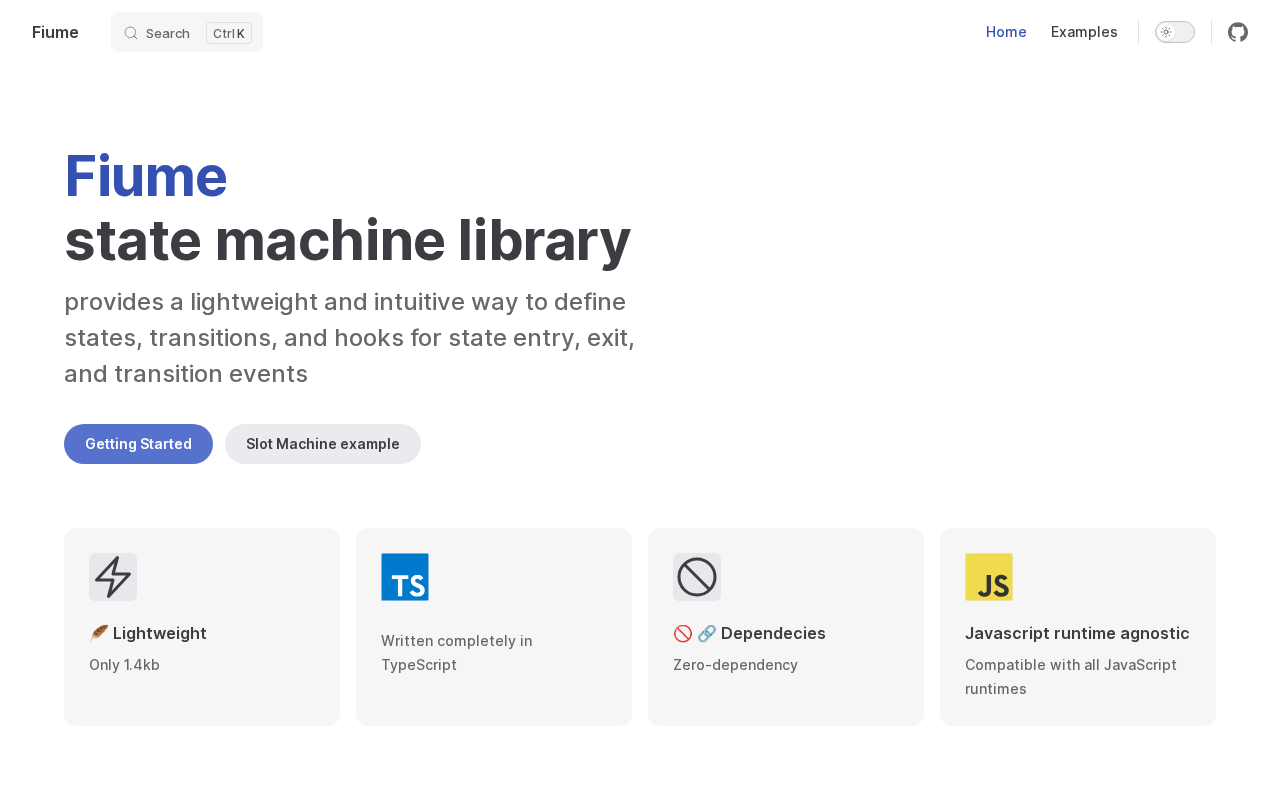
Task: Click the prohibited circle Dependencies icon
Action: [x=697, y=577]
